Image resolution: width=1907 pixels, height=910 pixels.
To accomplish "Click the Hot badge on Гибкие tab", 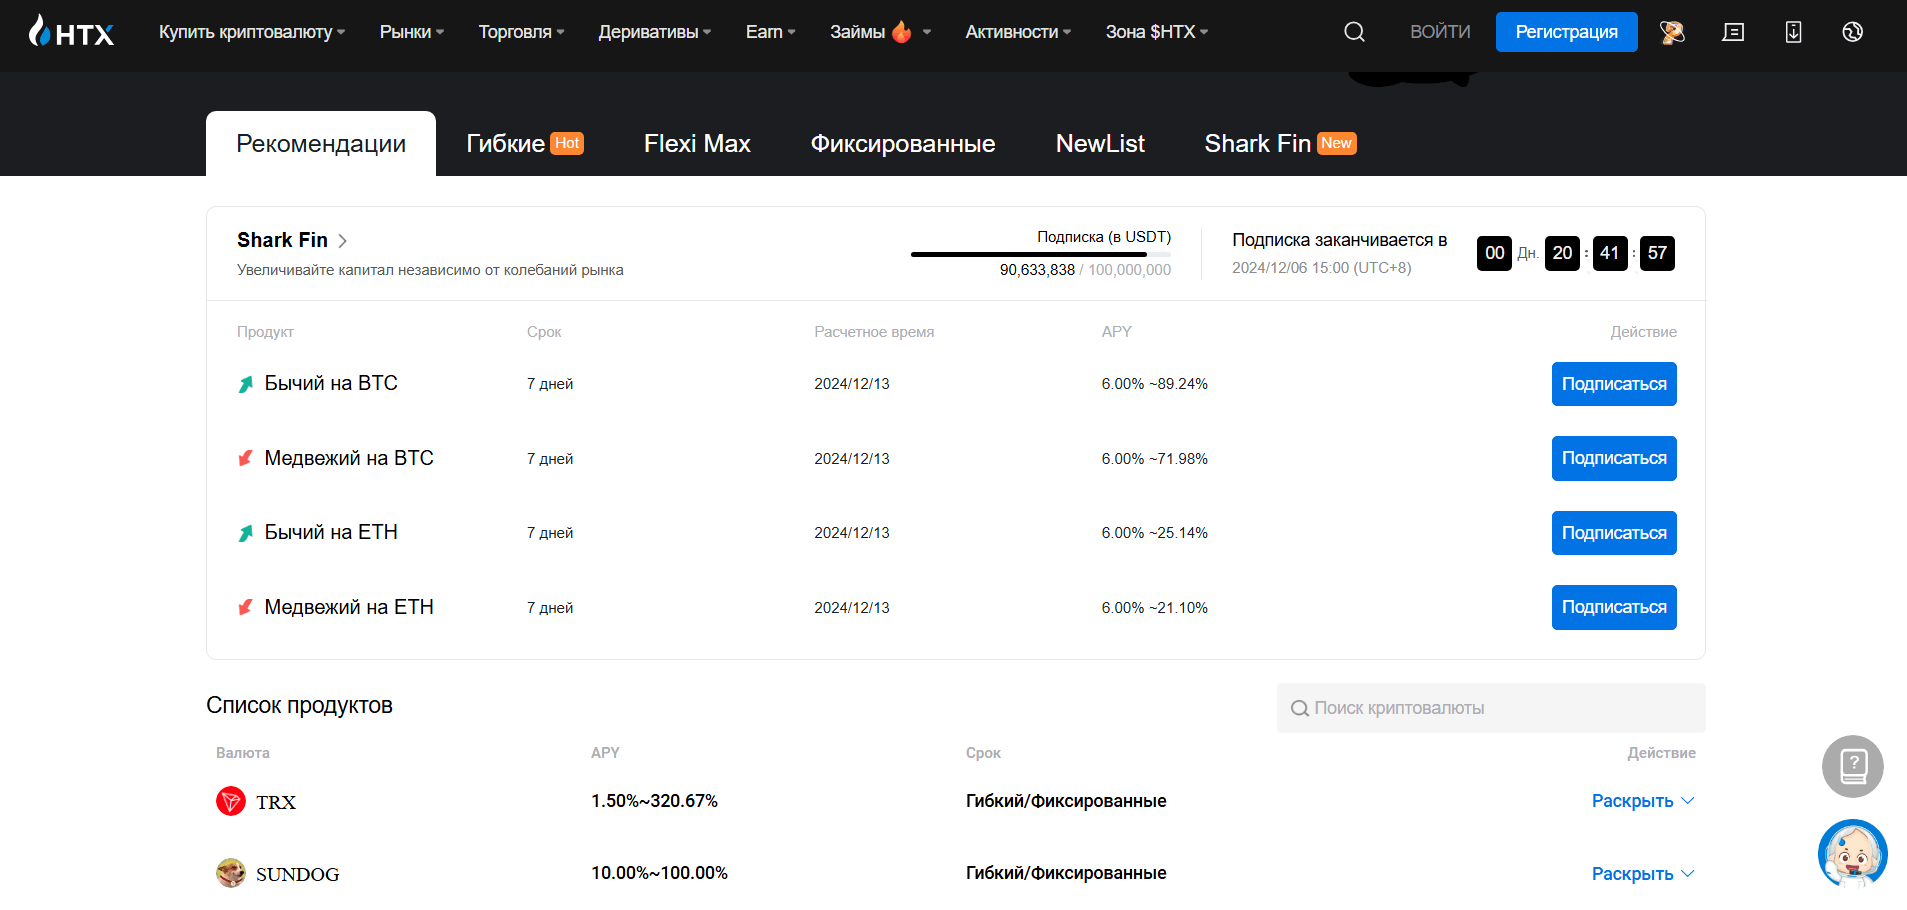I will [x=567, y=143].
